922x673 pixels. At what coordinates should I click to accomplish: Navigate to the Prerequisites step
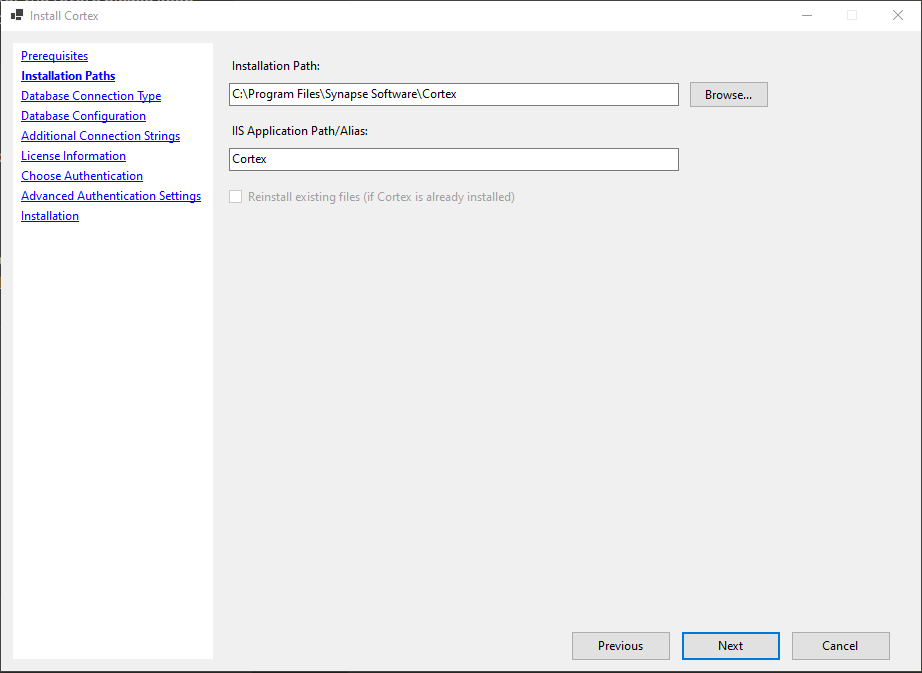coord(54,55)
